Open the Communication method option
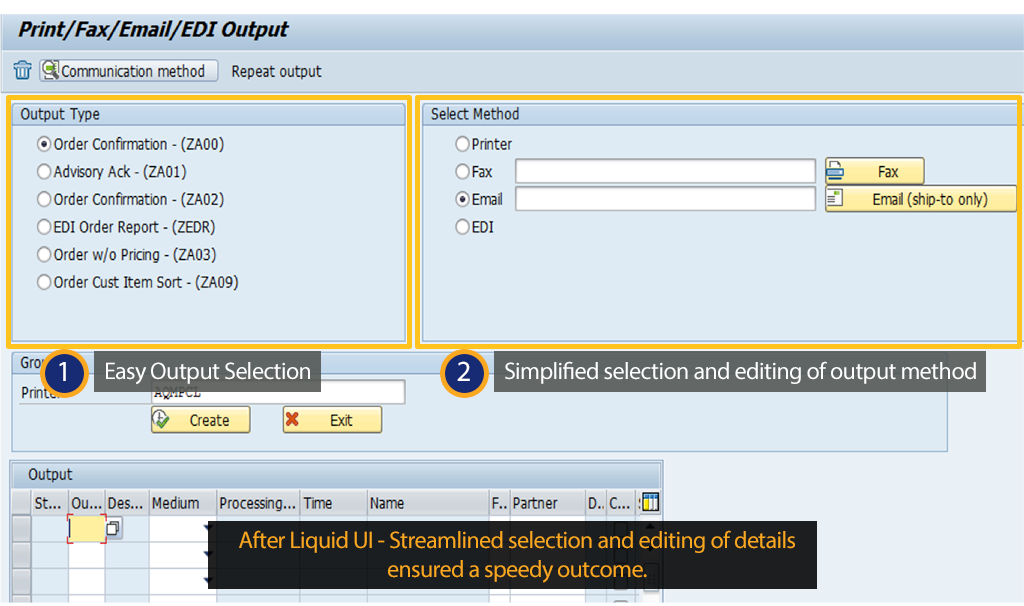This screenshot has height=606, width=1024. (x=129, y=71)
